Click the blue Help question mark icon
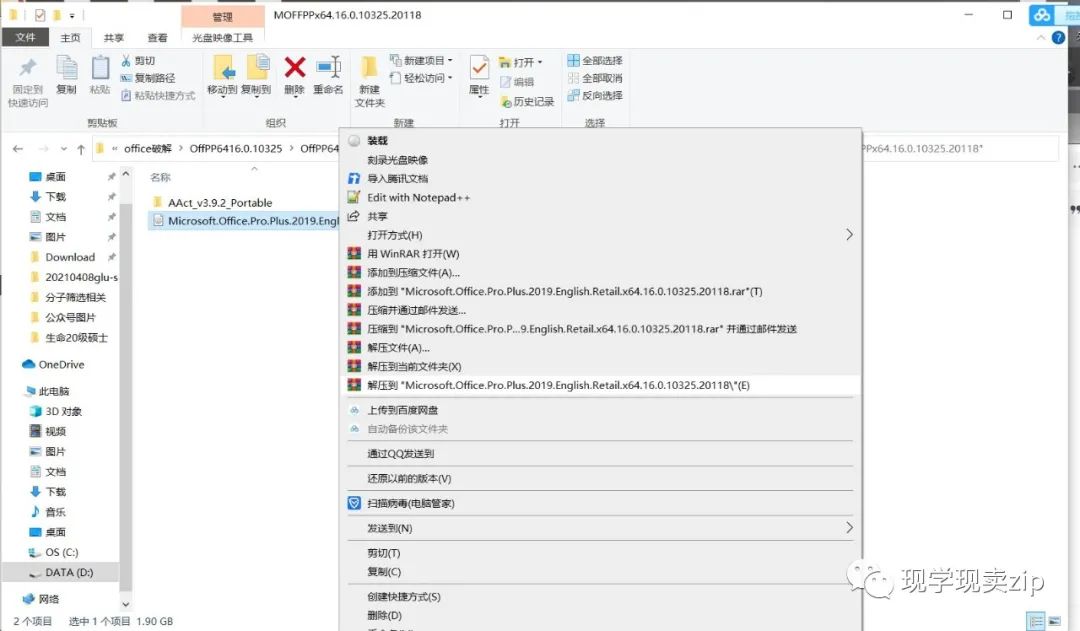 [1059, 38]
